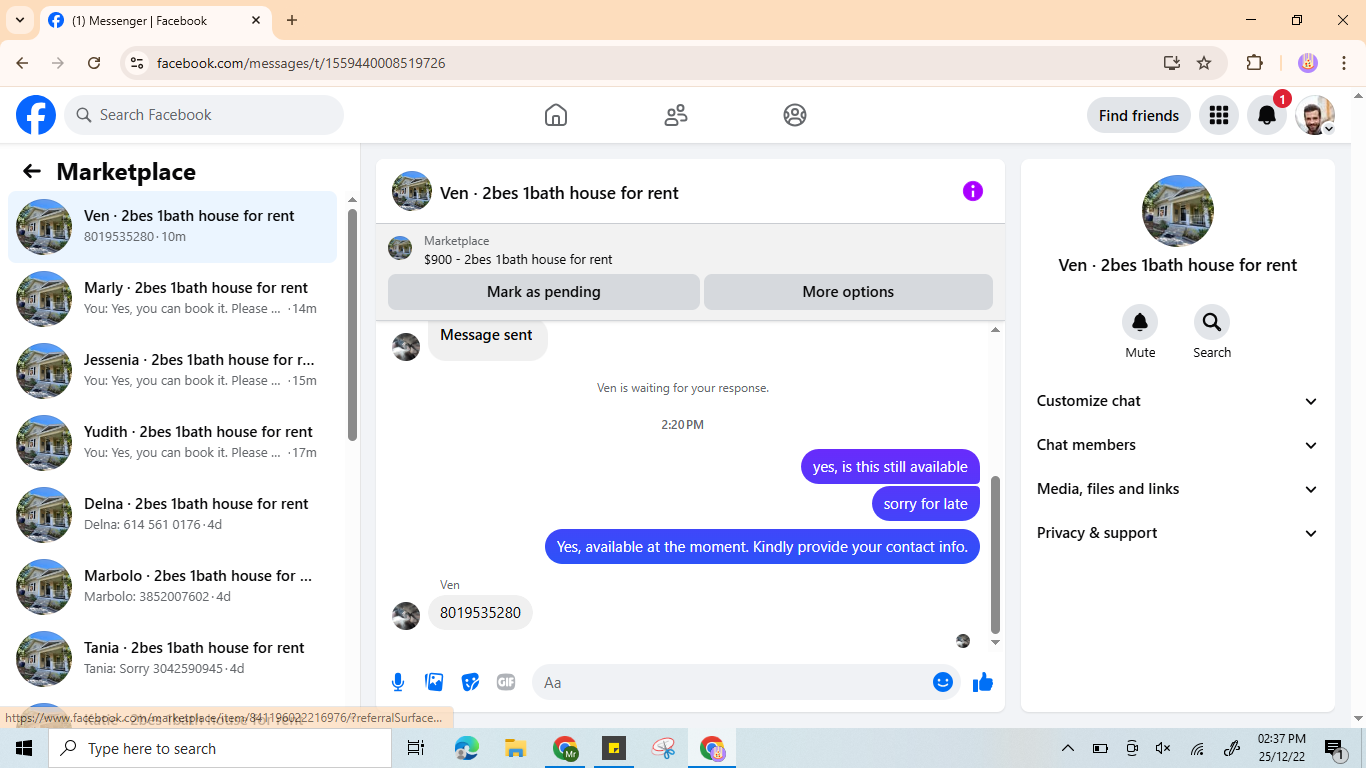The image size is (1366, 768).
Task: Click the house thumbnail in right panel
Action: 1178,211
